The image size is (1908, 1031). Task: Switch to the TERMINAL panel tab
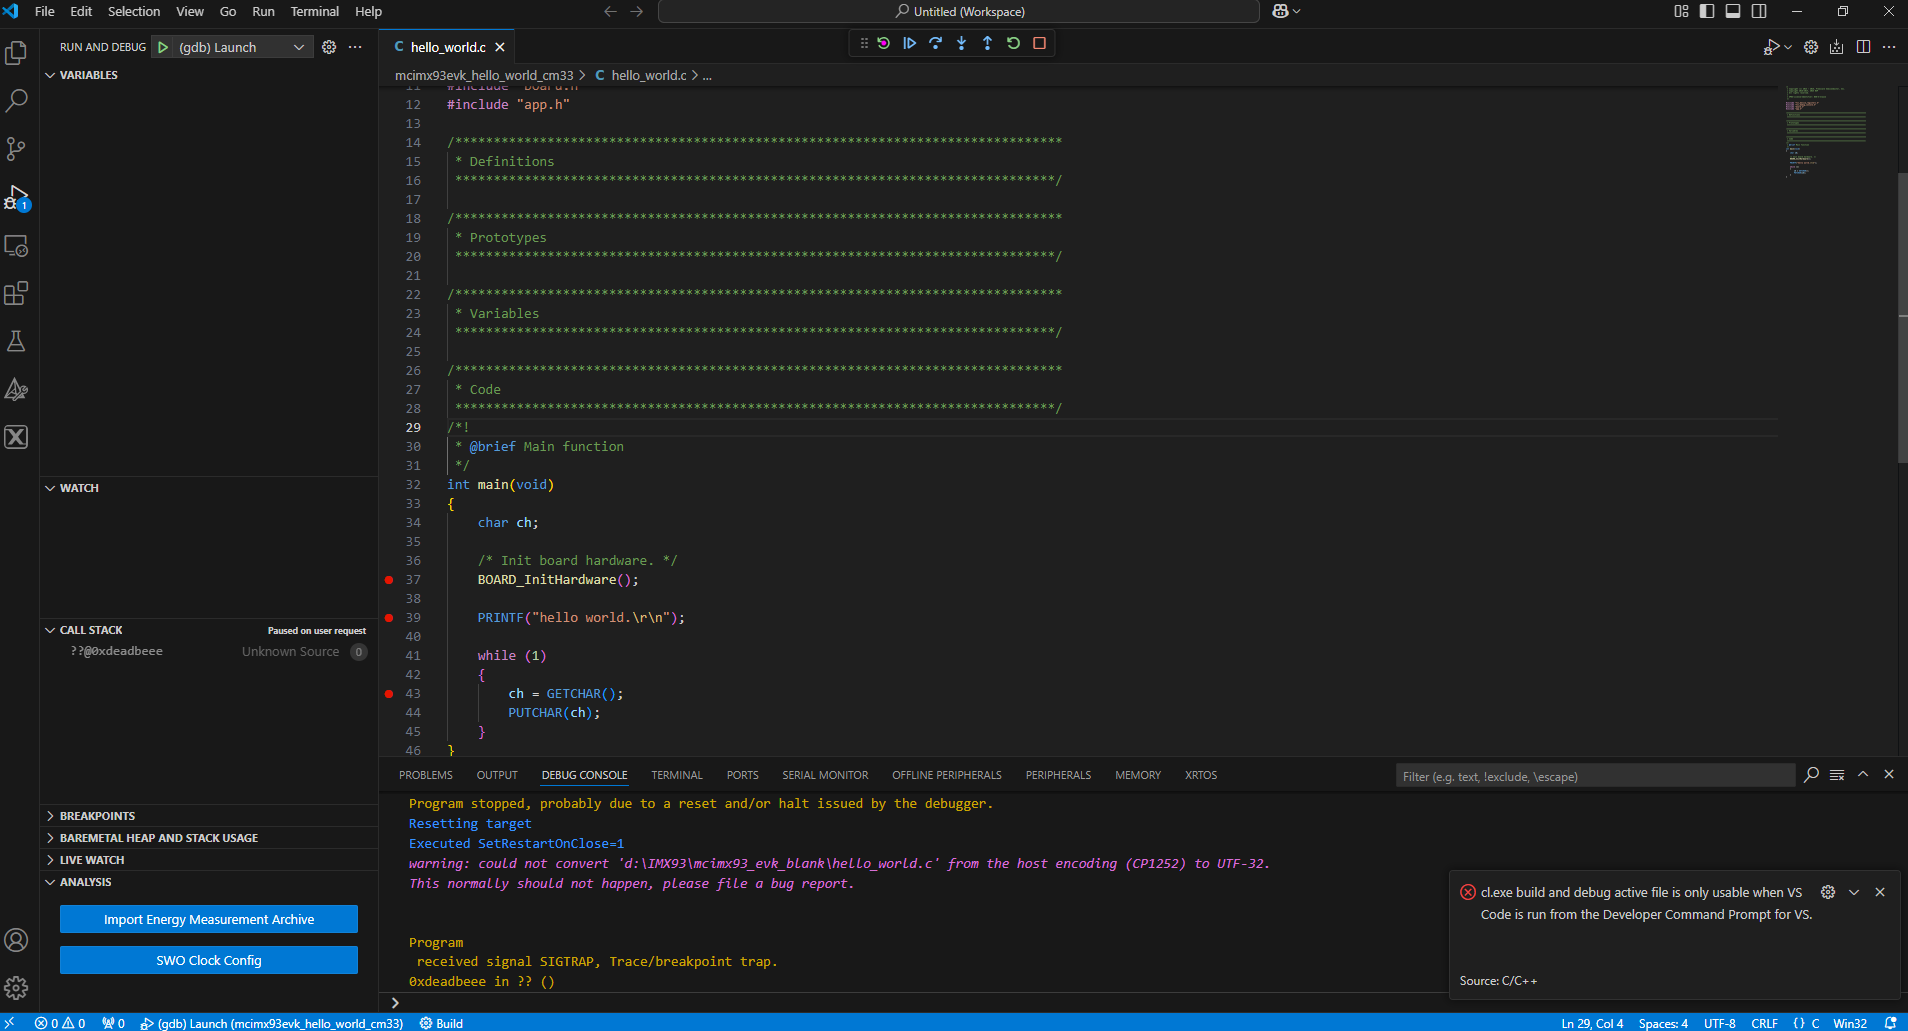[x=676, y=775]
